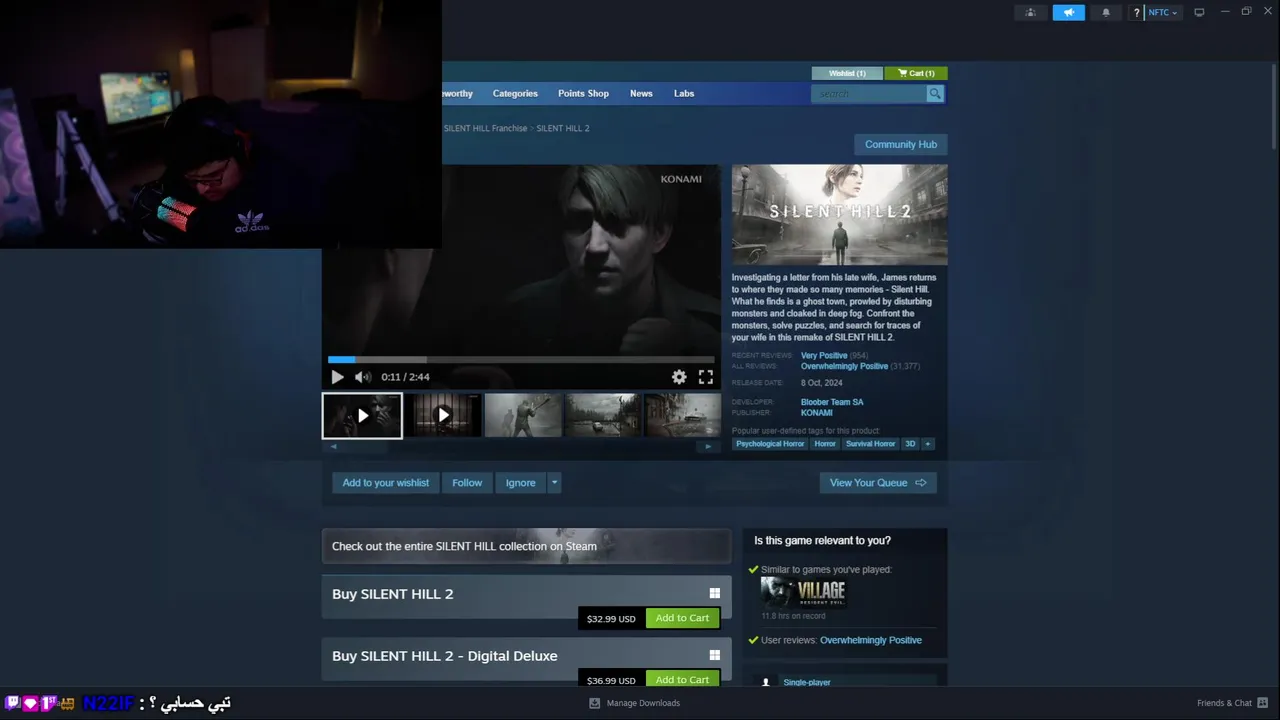Click the Ignore button
This screenshot has width=1280, height=720.
point(520,483)
